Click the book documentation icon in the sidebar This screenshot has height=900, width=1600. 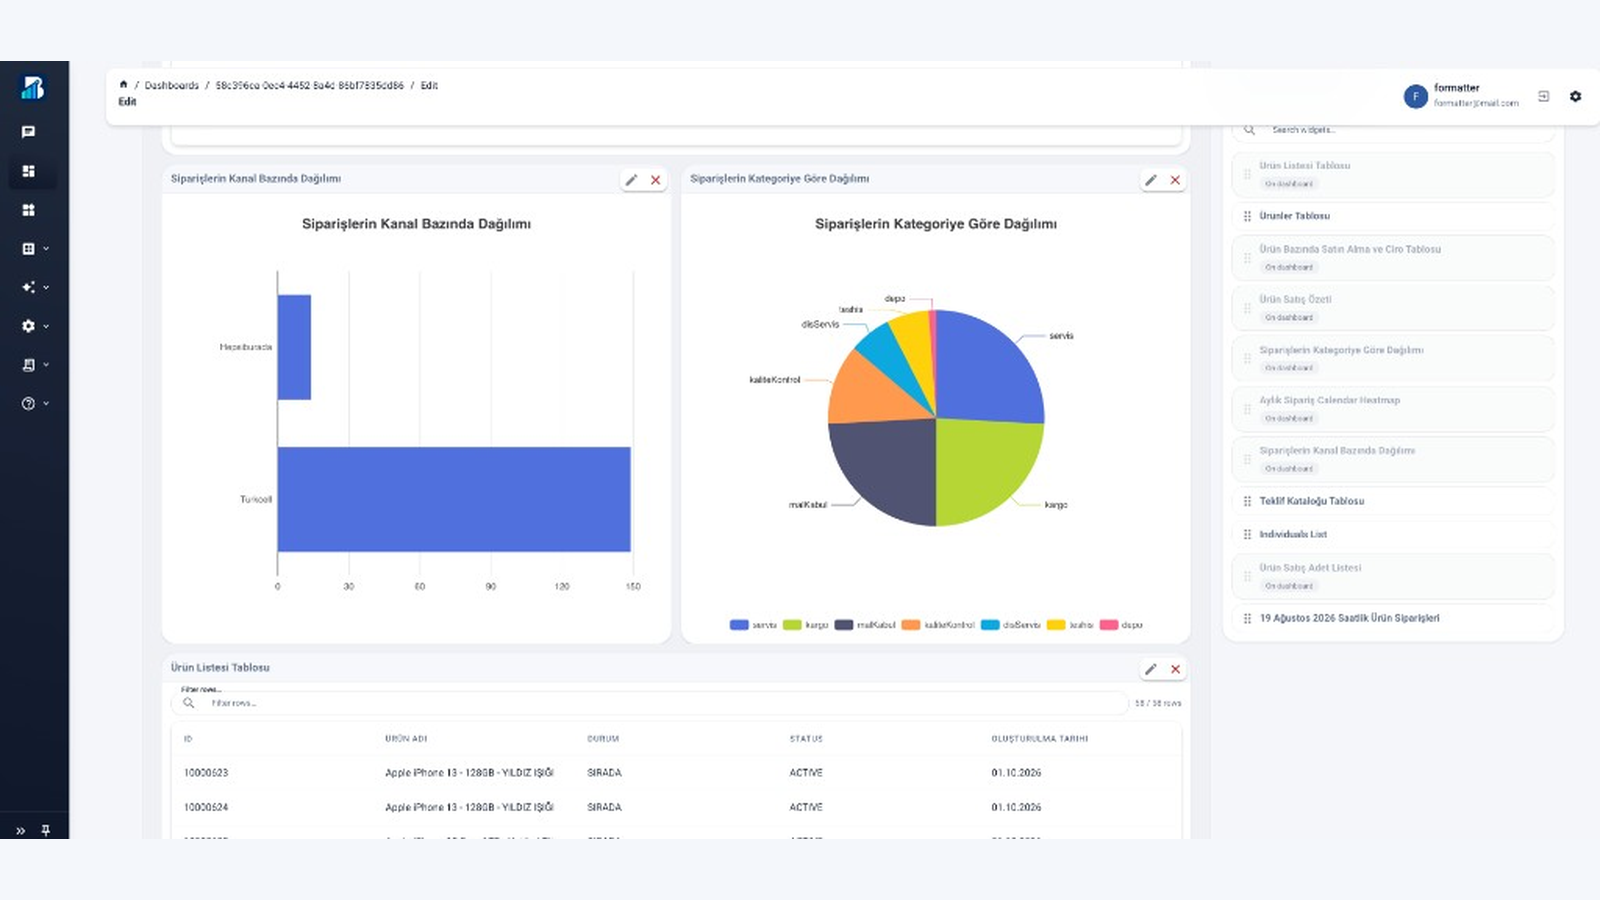(x=28, y=365)
